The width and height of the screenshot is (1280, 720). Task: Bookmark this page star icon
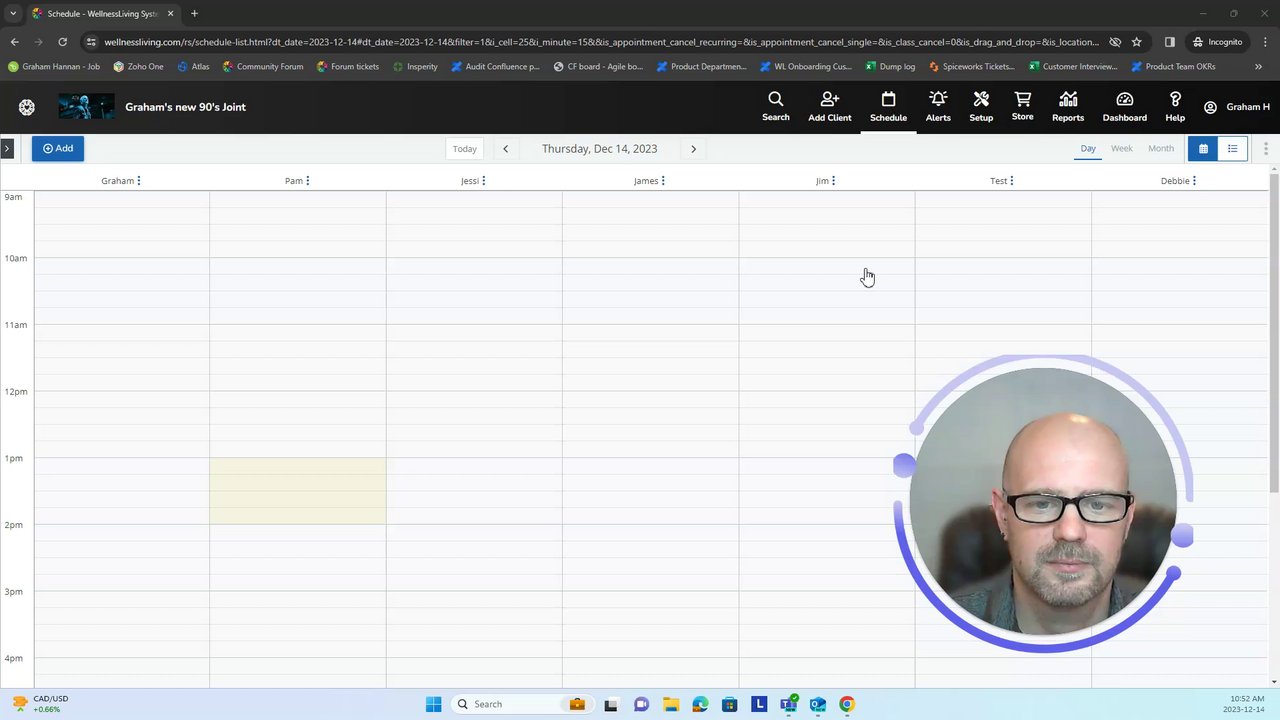(x=1137, y=42)
